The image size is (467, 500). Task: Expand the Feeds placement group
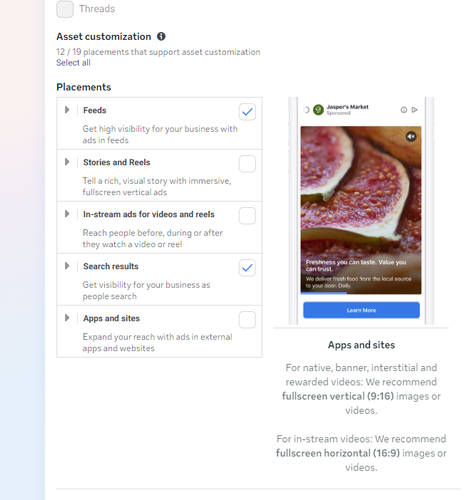pos(67,110)
